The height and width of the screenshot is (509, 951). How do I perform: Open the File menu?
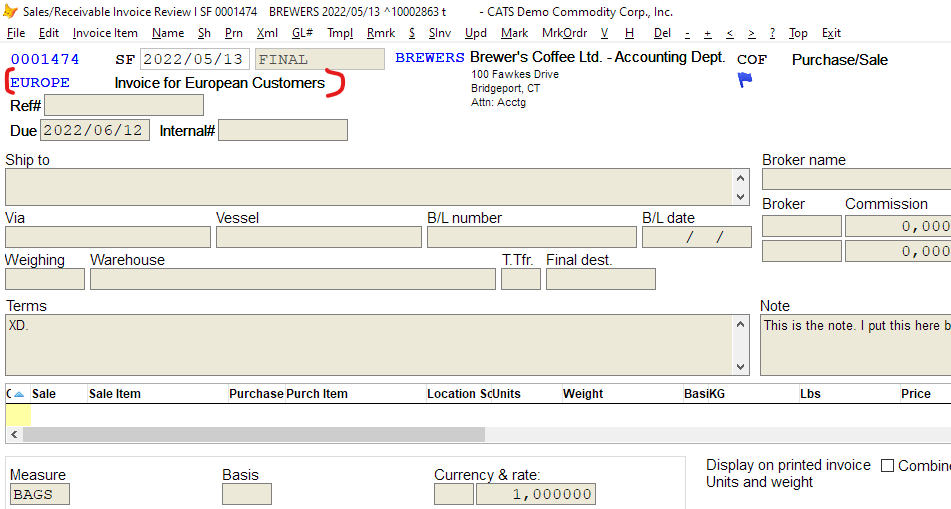pyautogui.click(x=16, y=33)
